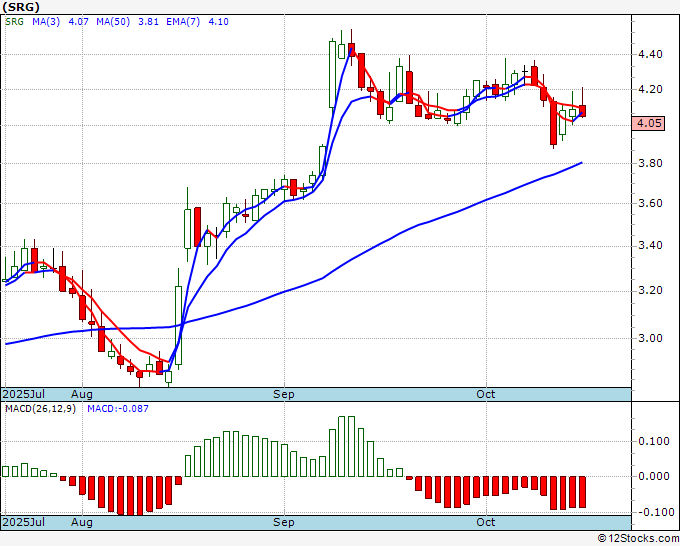The image size is (680, 546).
Task: Click the last red candlestick near 4.05
Action: 582,111
